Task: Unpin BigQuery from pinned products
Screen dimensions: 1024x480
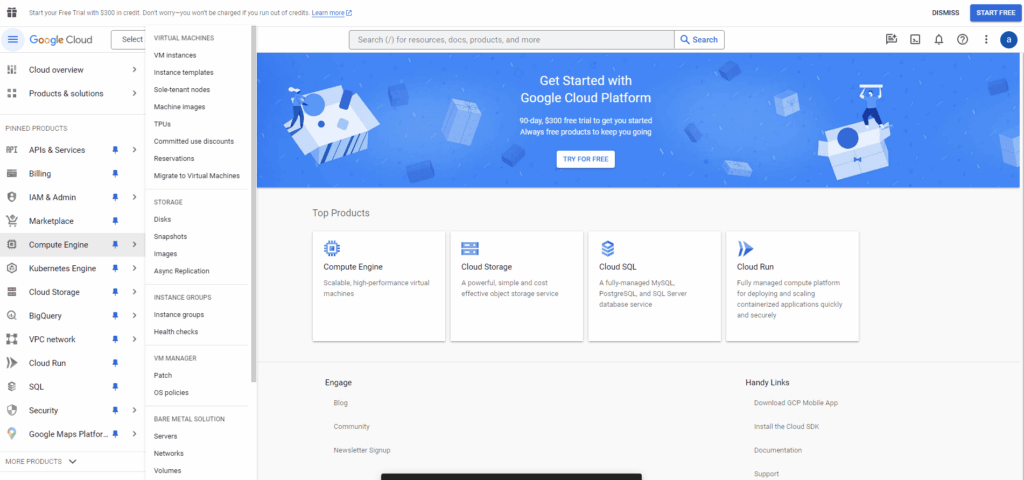Action: pos(115,316)
